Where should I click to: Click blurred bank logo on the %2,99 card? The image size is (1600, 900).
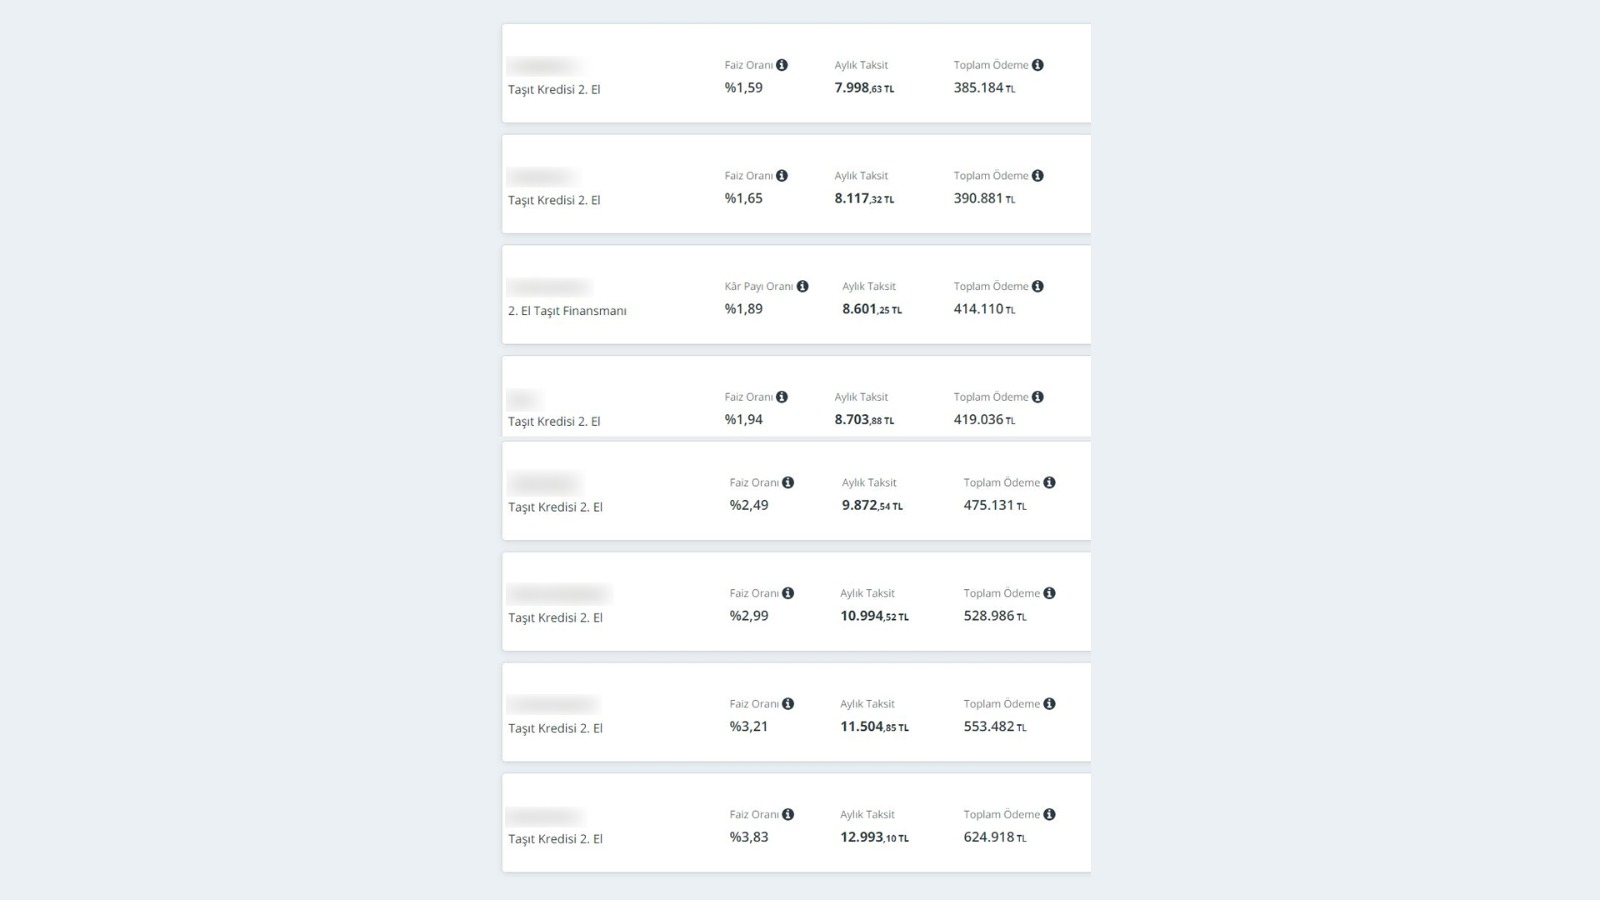[x=558, y=594]
